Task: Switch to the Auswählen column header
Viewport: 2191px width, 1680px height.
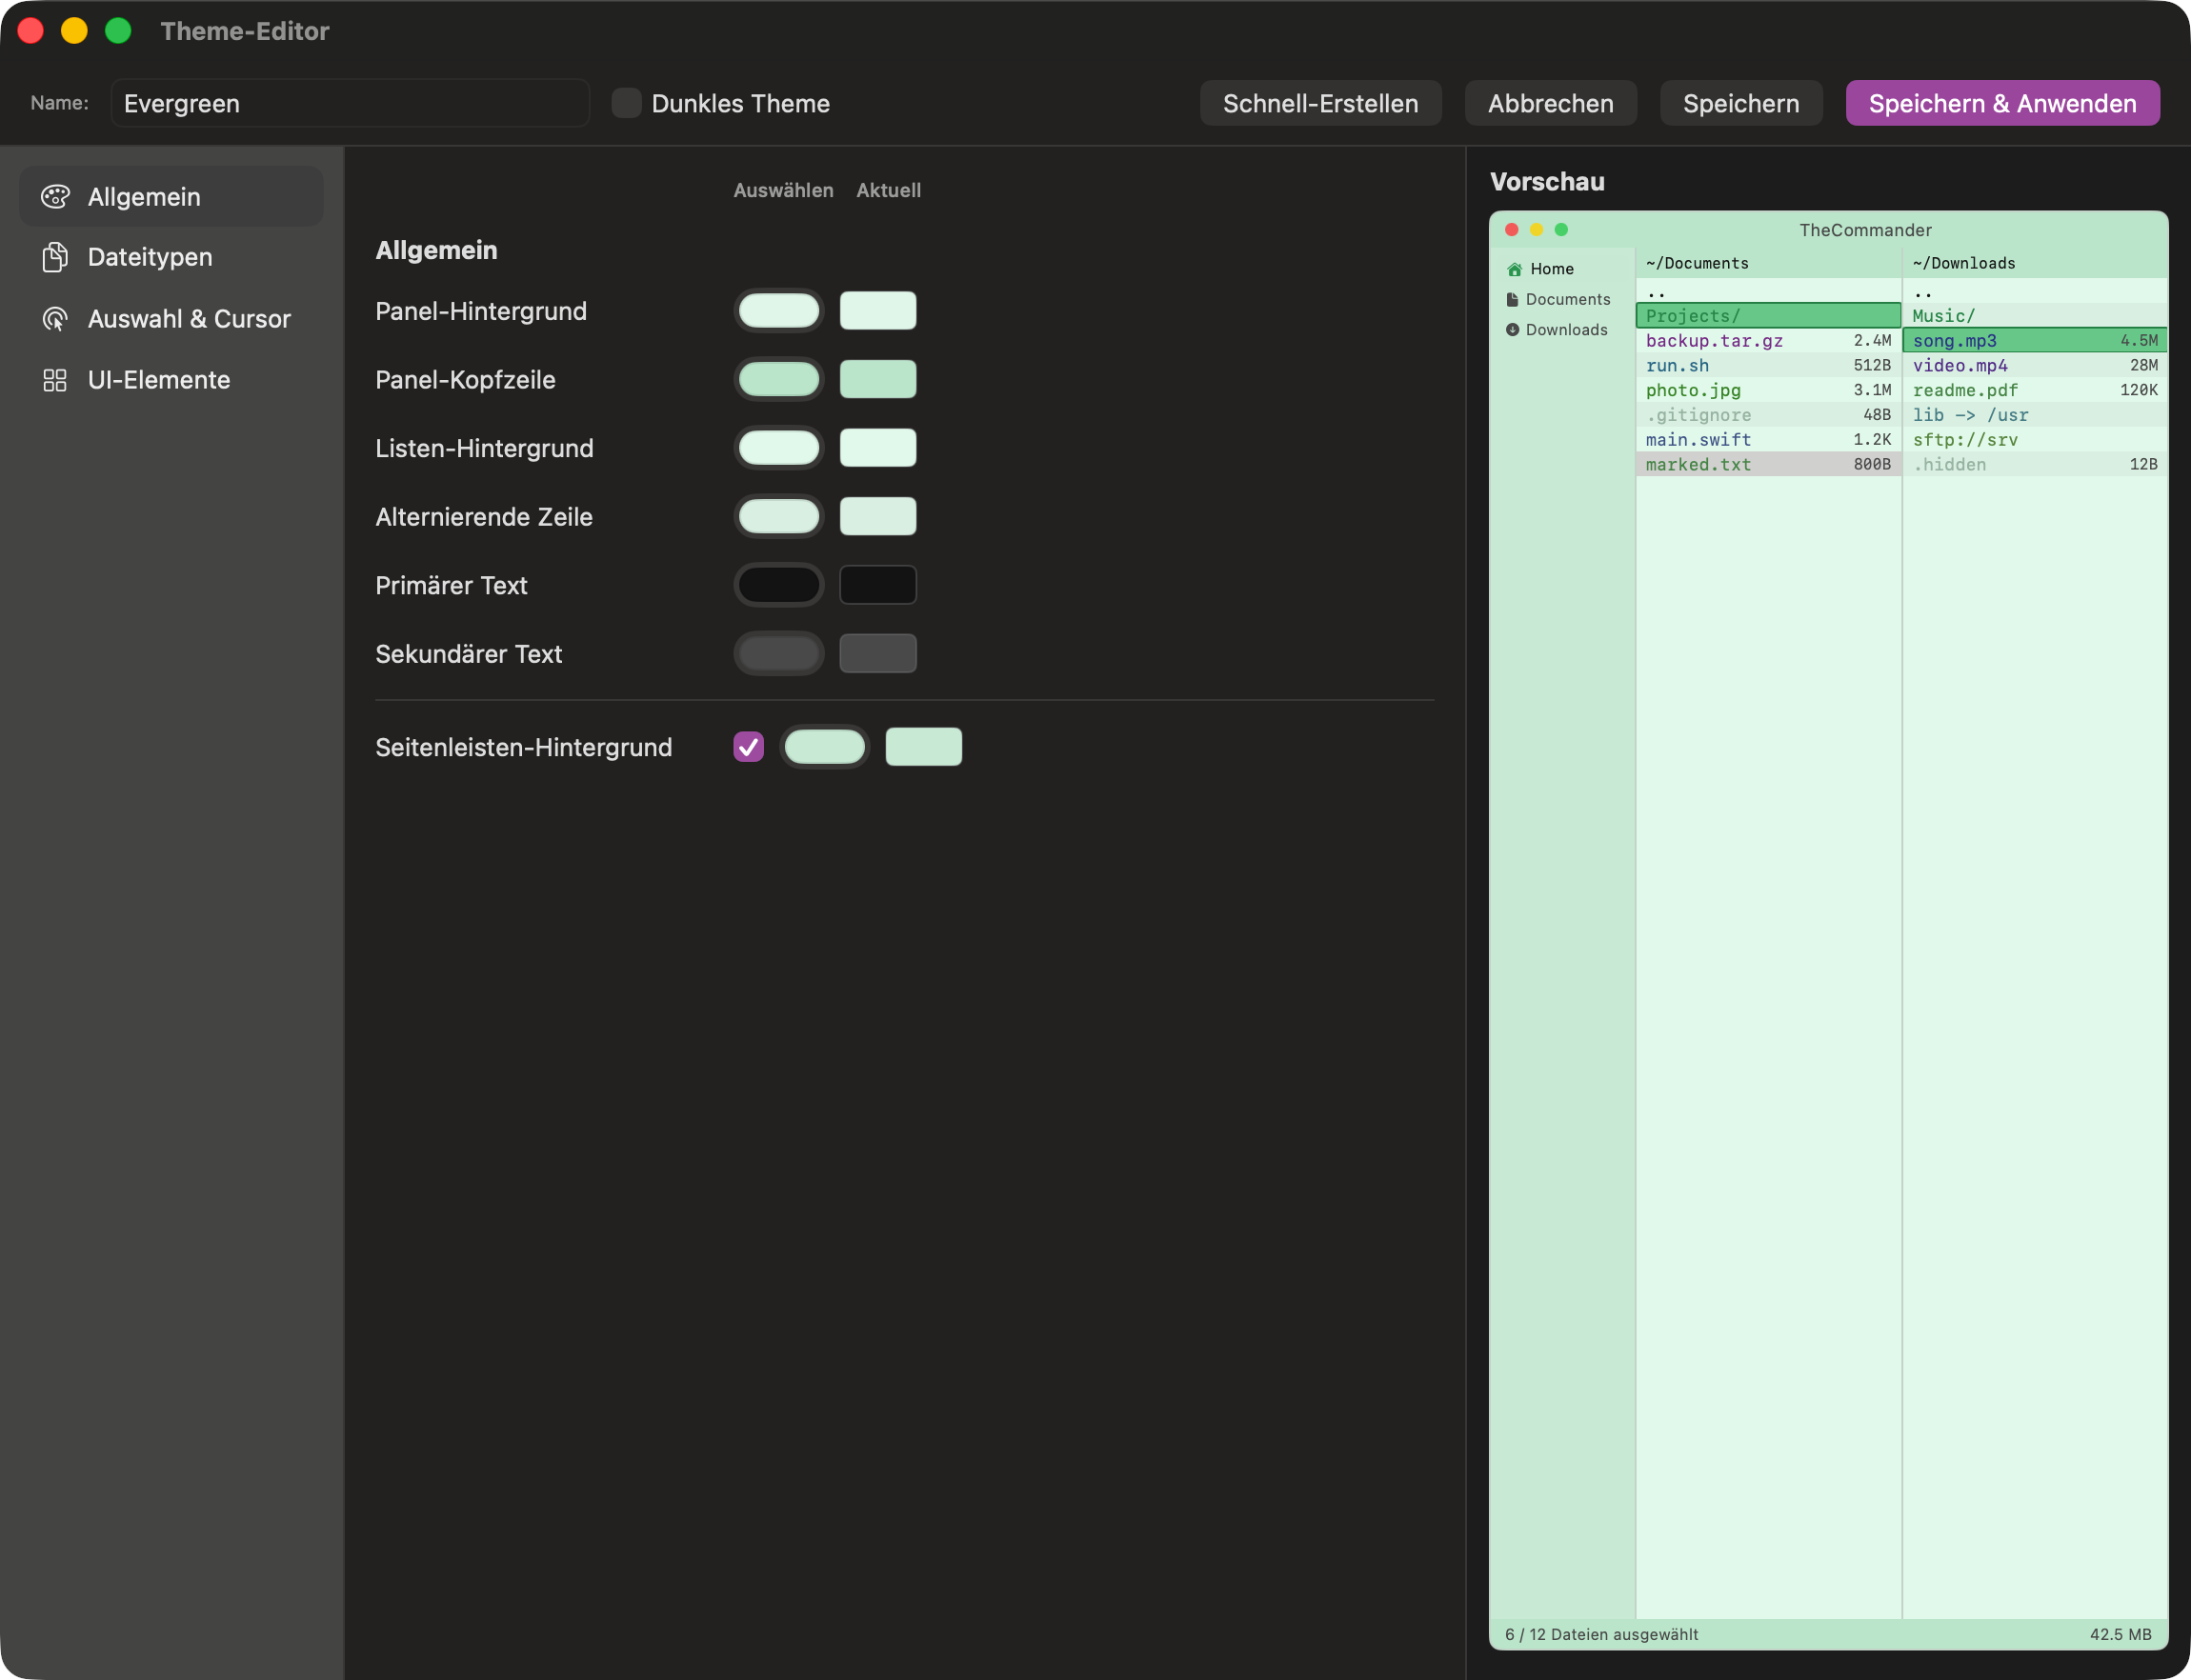Action: click(x=784, y=190)
